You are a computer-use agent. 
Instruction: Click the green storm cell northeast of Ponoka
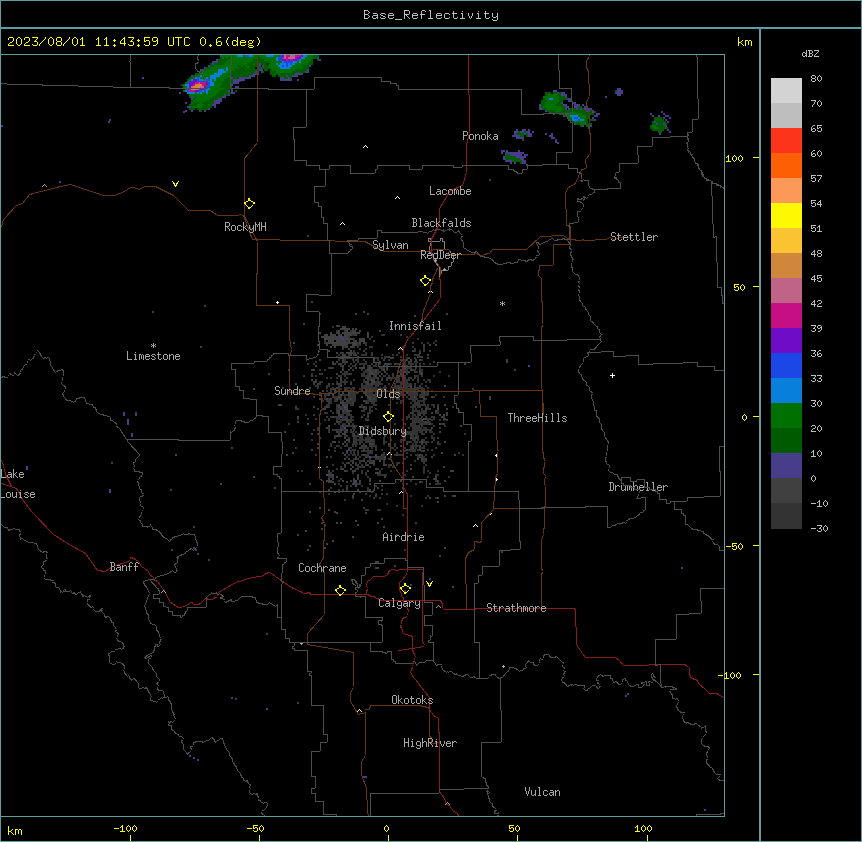[567, 108]
